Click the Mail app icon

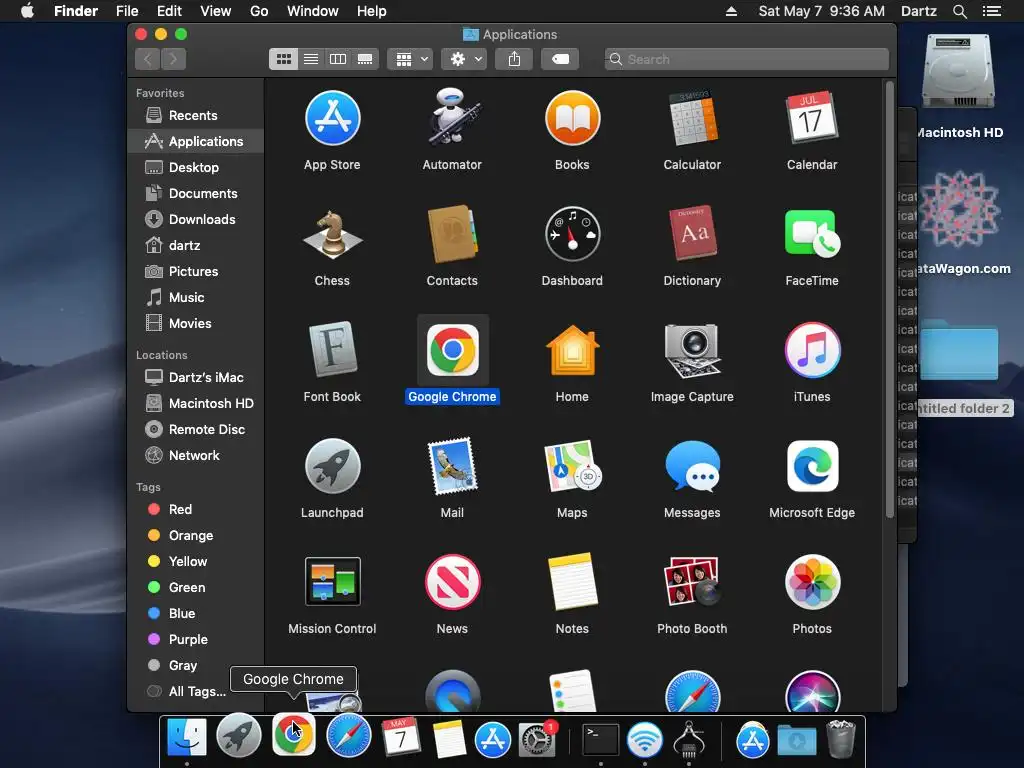click(452, 466)
